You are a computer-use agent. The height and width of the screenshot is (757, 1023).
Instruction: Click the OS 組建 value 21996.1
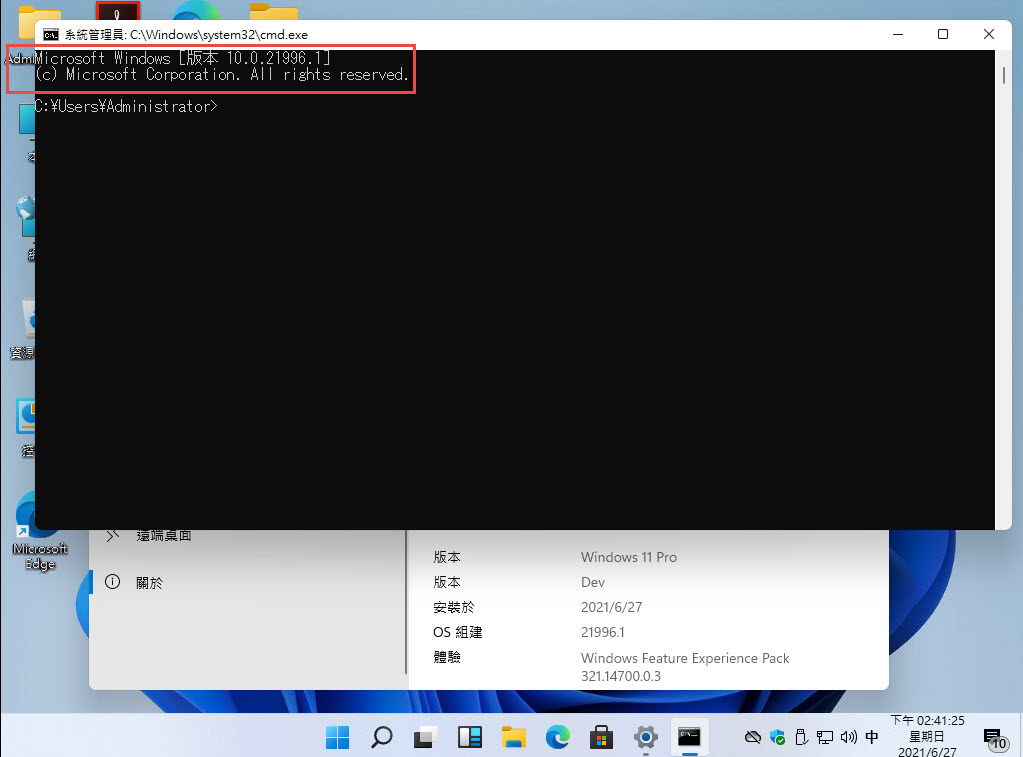[603, 632]
